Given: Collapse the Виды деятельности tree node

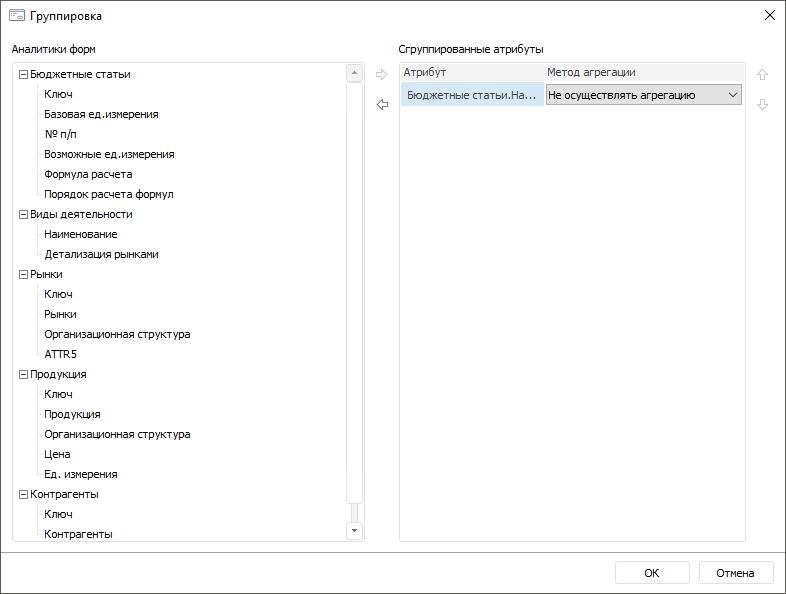Looking at the screenshot, I should pos(24,214).
